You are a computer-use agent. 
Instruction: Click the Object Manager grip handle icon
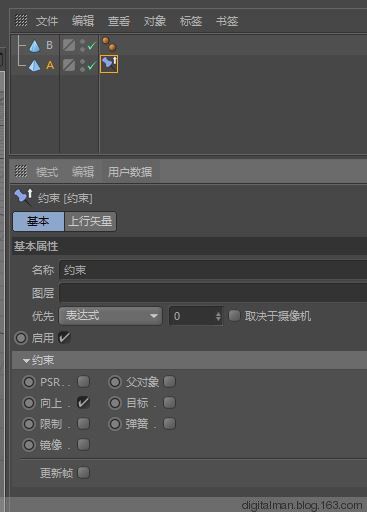click(x=21, y=21)
